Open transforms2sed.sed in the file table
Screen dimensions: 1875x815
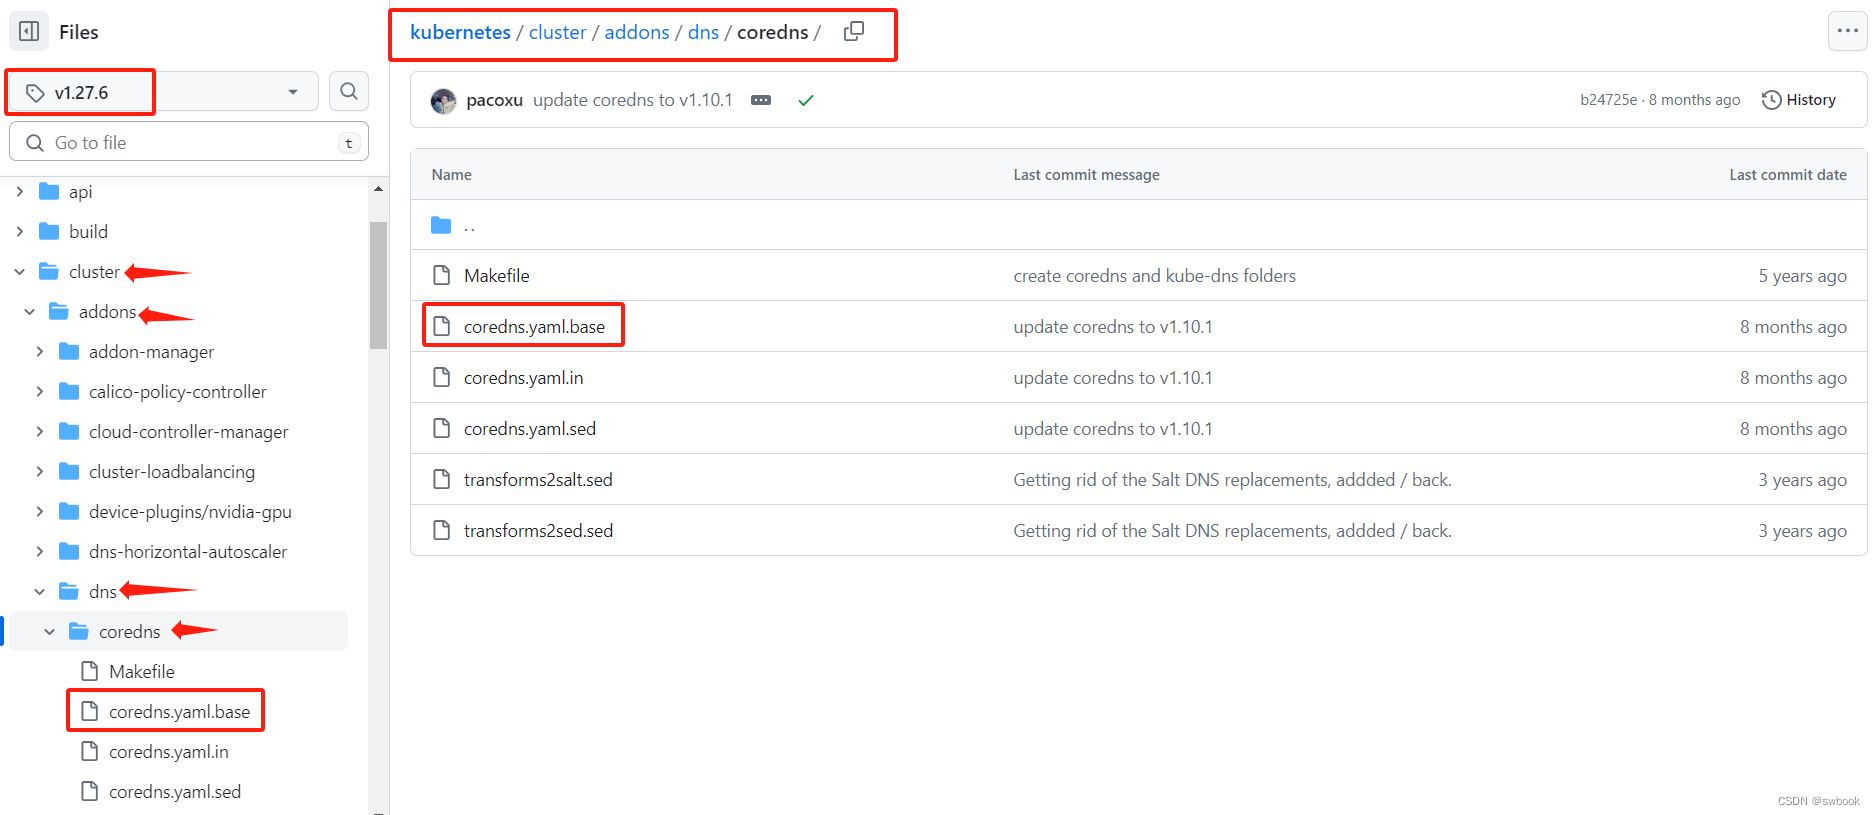click(538, 530)
